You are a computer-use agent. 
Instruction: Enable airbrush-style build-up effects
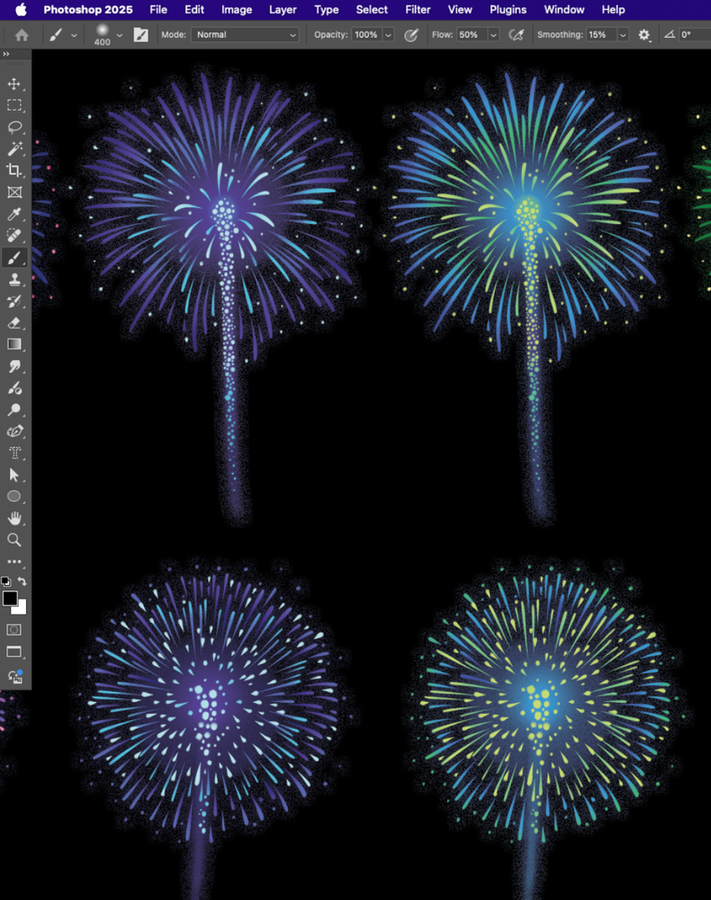[516, 35]
